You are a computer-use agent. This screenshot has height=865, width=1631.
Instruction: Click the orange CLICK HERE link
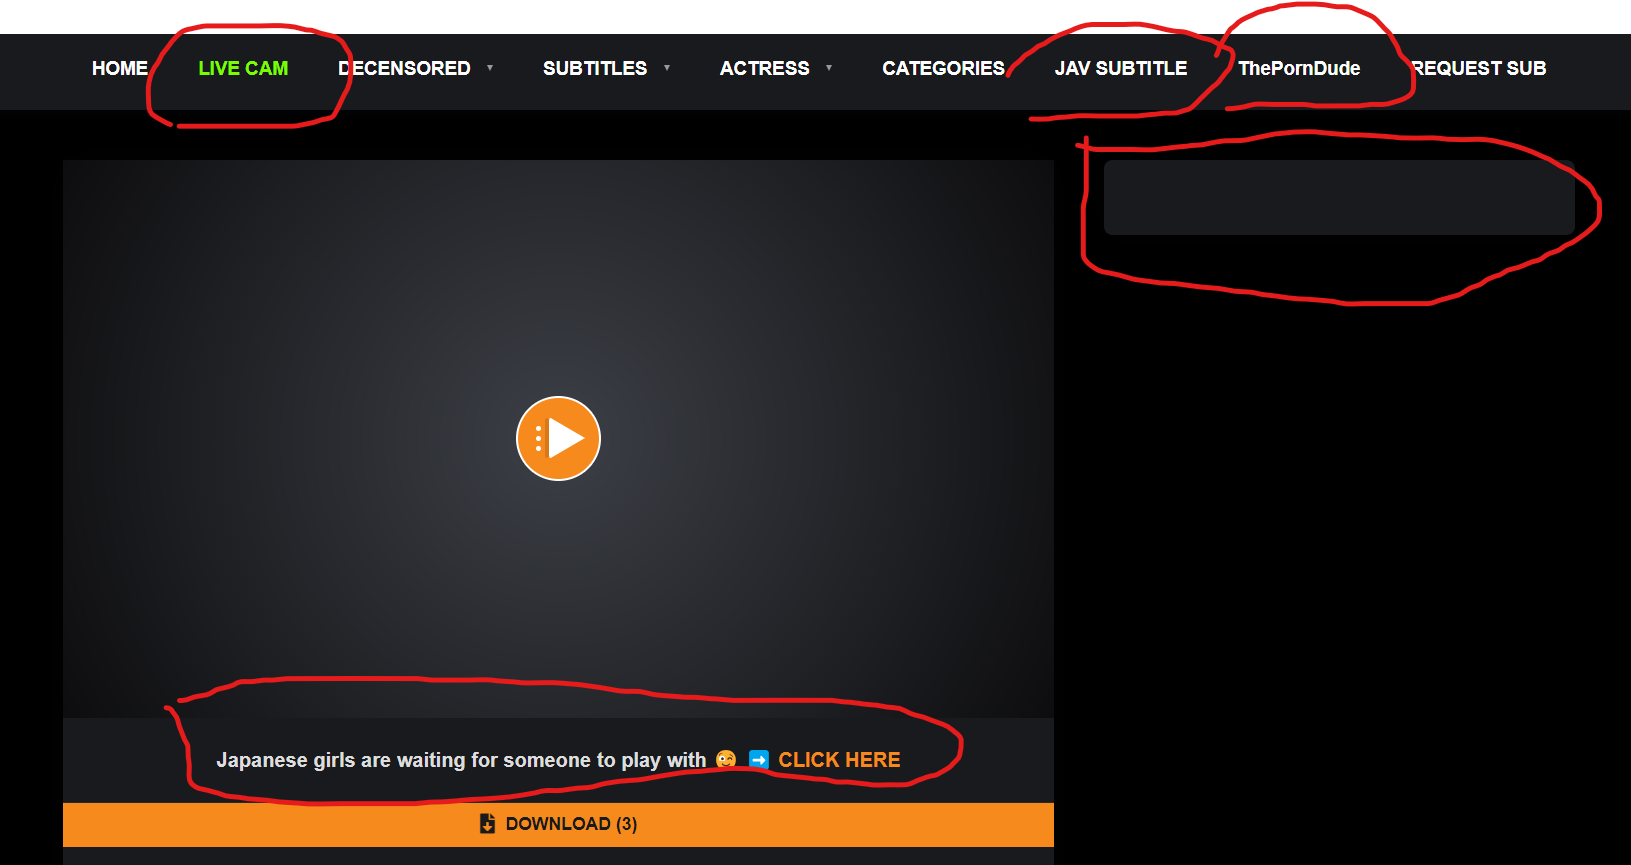(839, 760)
